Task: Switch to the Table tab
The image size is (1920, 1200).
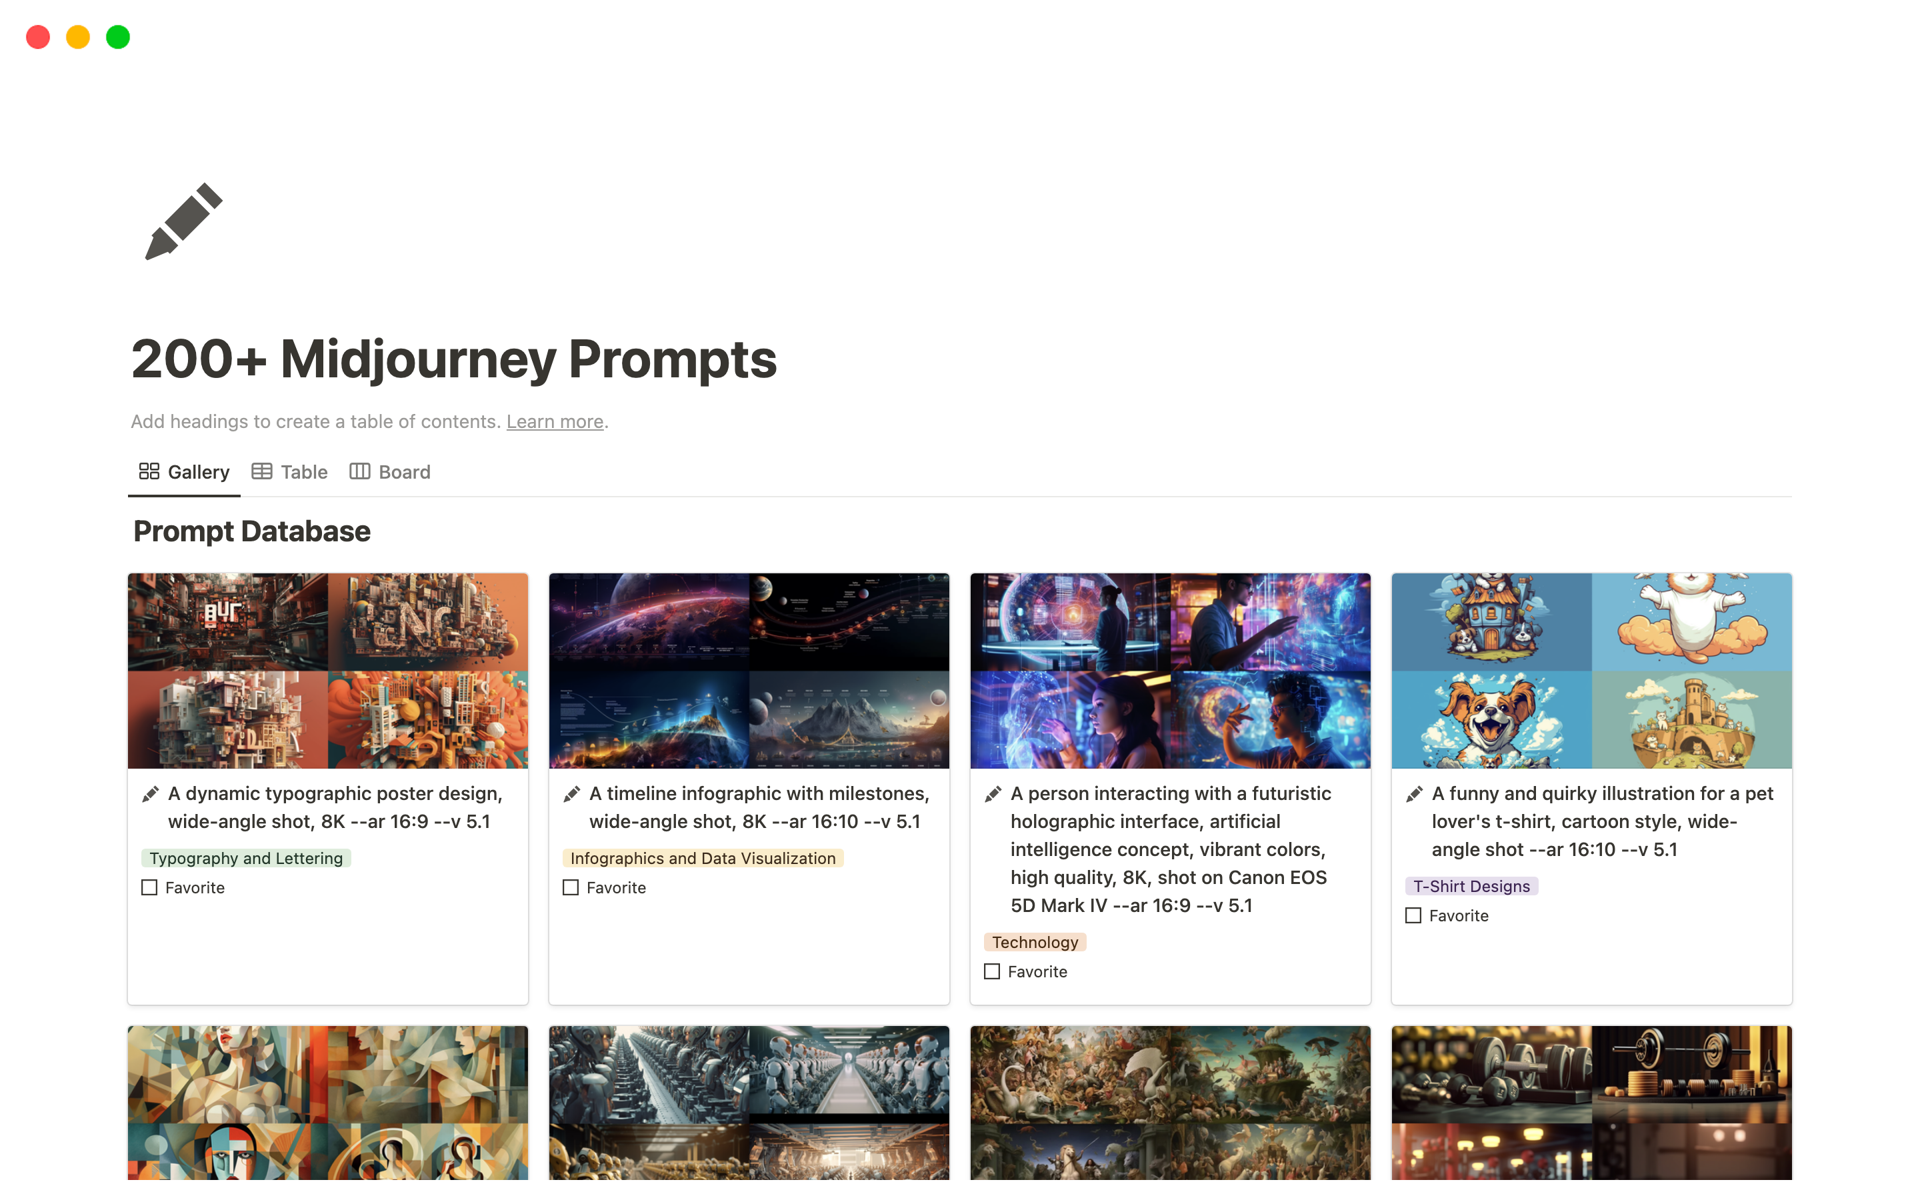Action: pyautogui.click(x=290, y=472)
